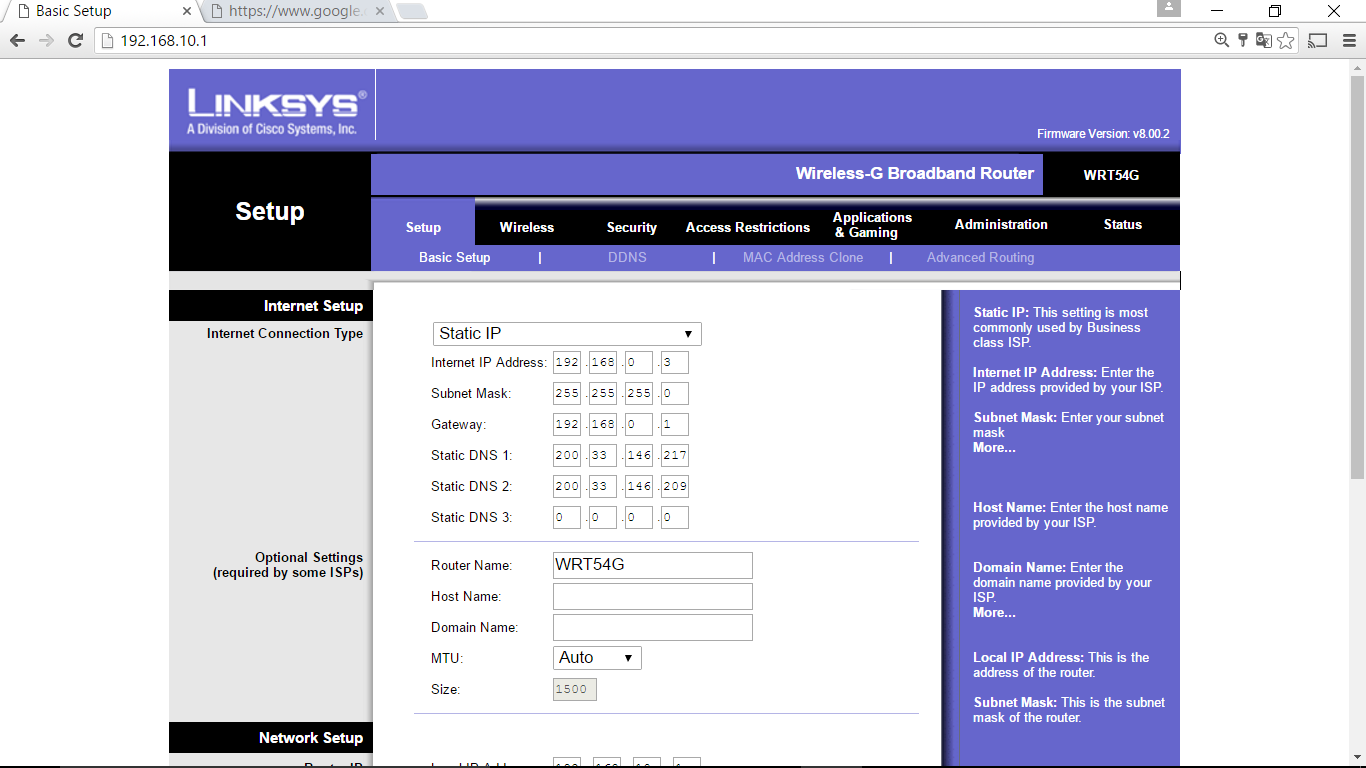Click the Router Name field
Image resolution: width=1366 pixels, height=768 pixels.
coord(652,565)
